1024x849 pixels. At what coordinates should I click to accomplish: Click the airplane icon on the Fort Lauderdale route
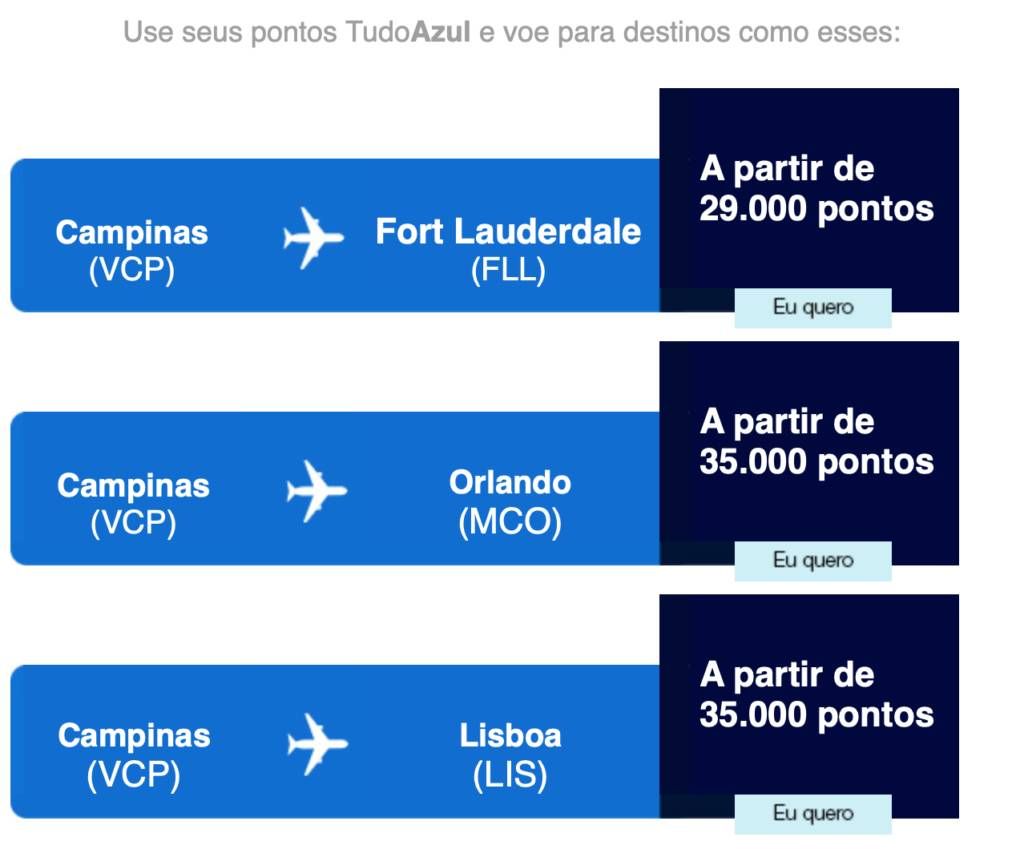click(x=313, y=238)
